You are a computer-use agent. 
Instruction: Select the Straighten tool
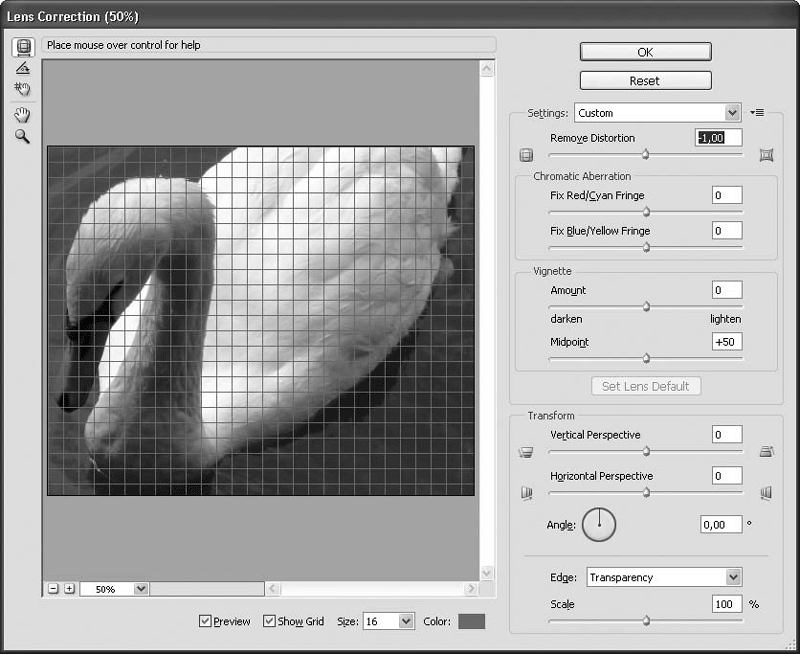coord(22,69)
